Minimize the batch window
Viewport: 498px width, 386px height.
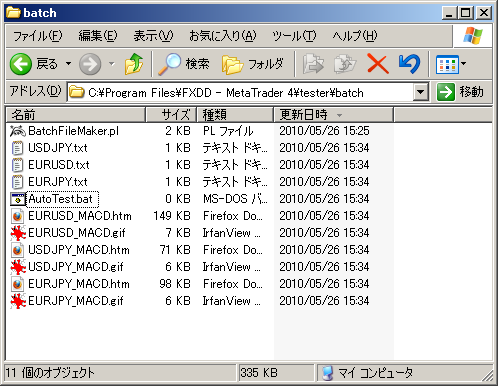450,13
